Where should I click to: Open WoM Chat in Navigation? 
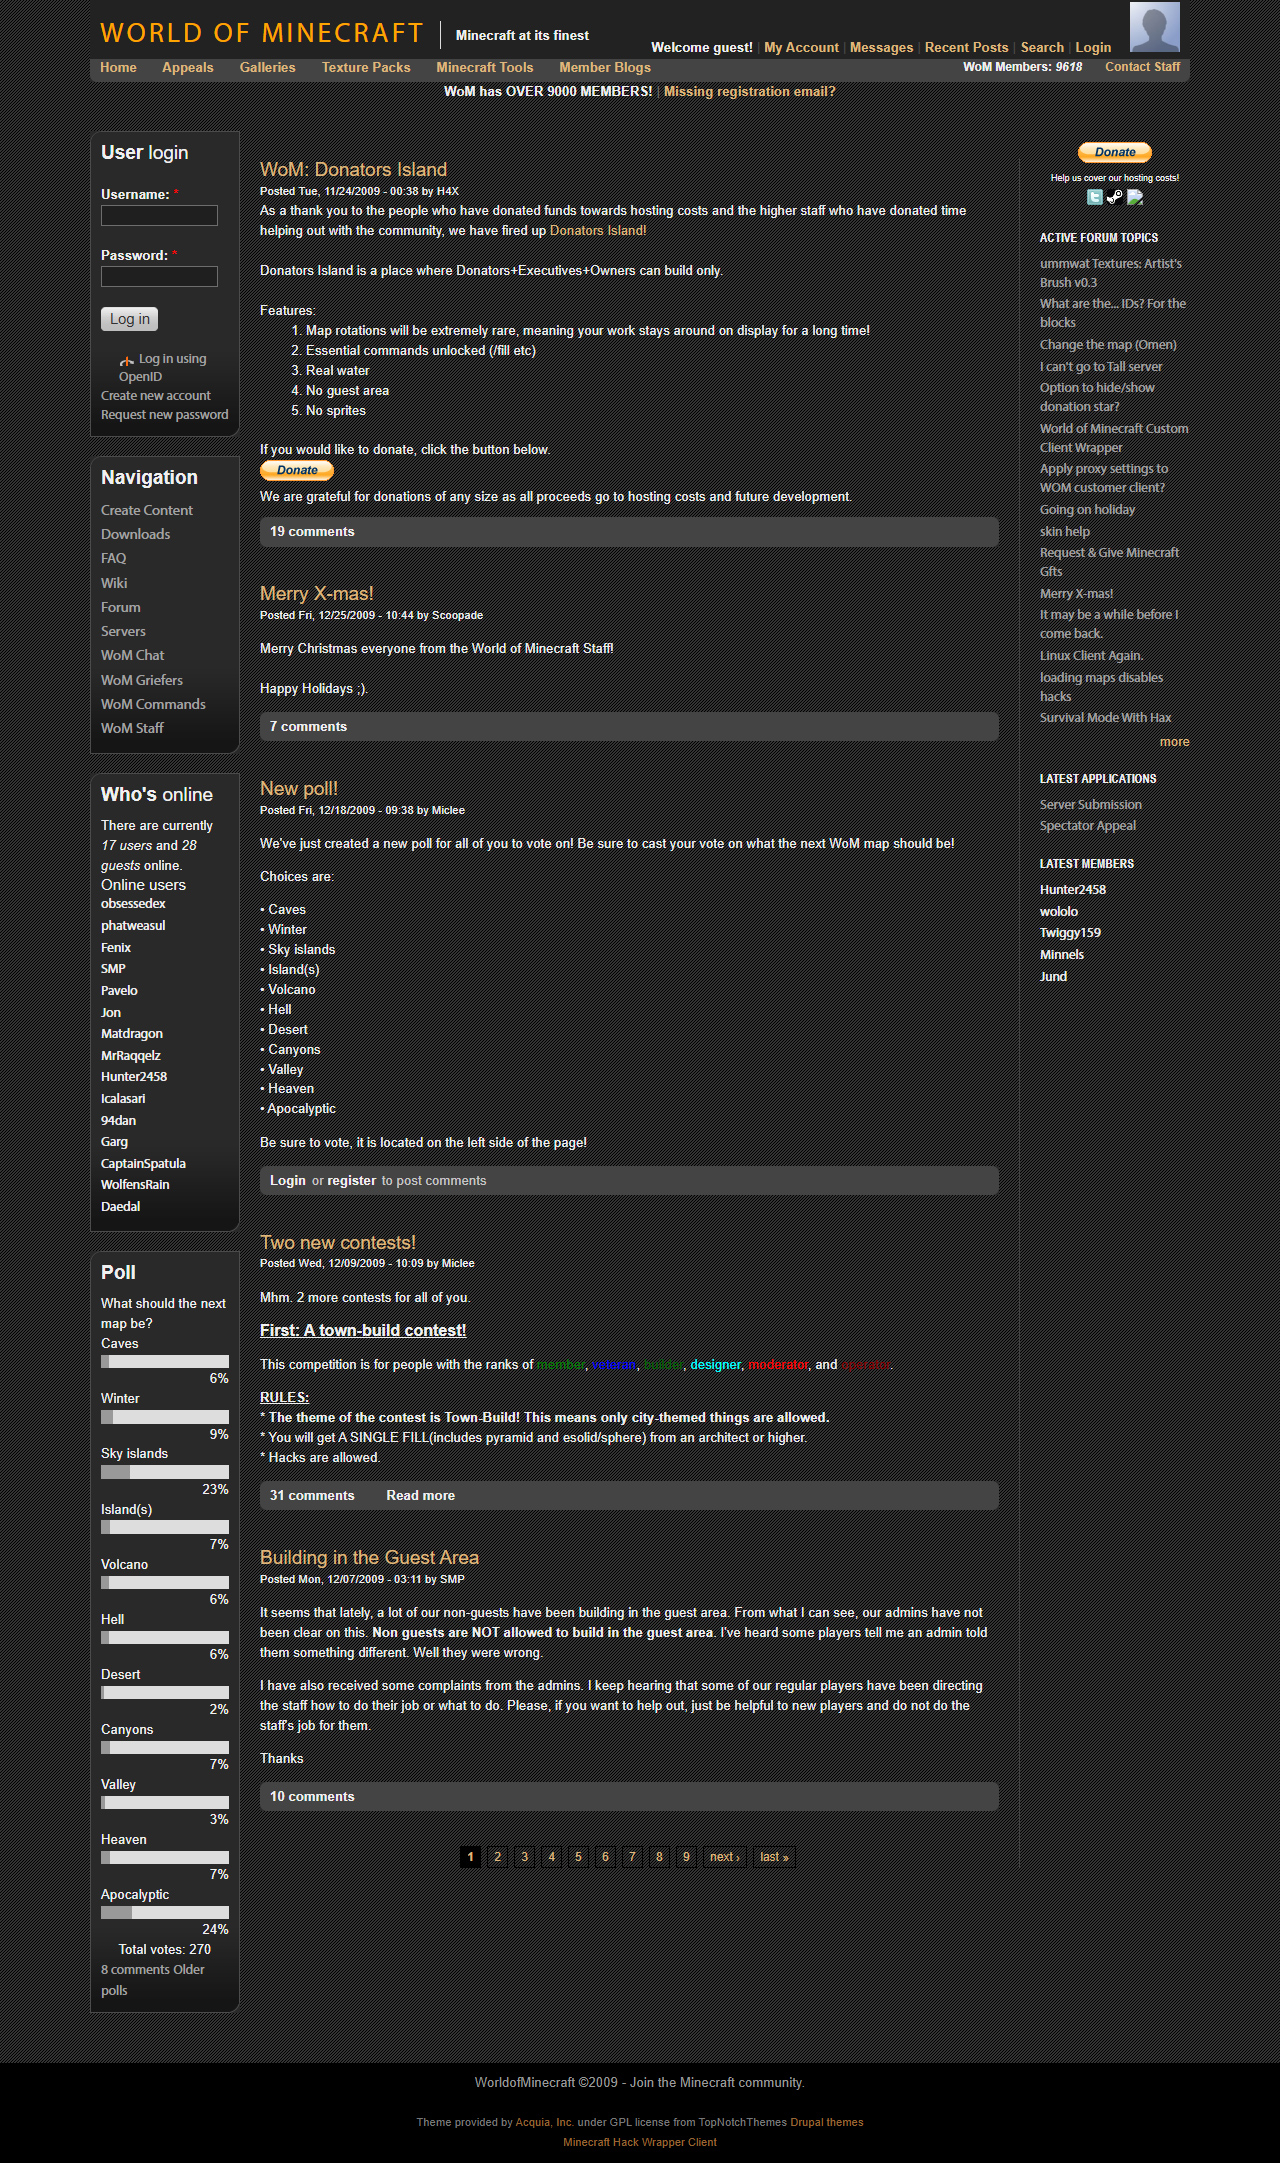(132, 655)
